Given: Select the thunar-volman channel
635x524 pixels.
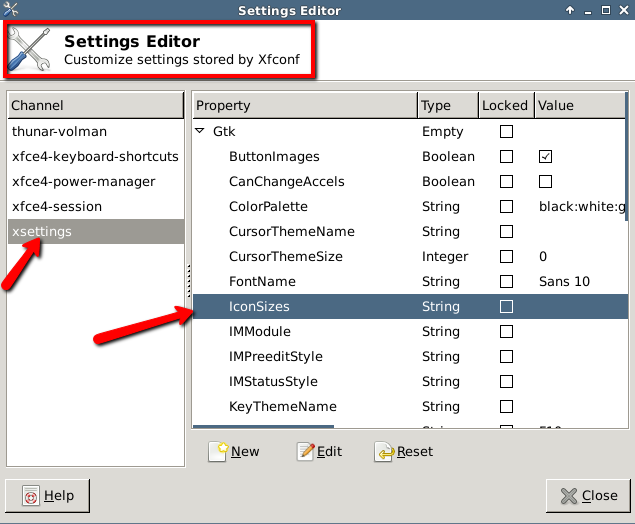Looking at the screenshot, I should point(96,132).
